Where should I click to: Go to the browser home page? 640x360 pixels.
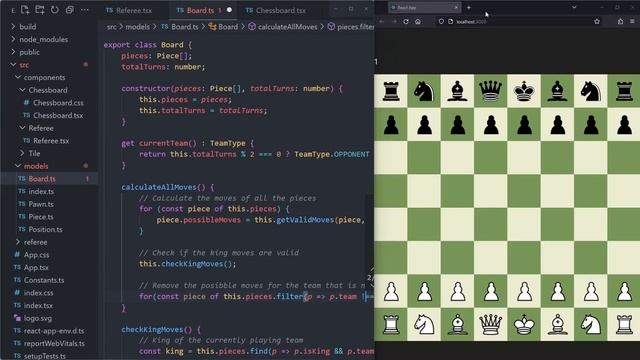coord(418,21)
